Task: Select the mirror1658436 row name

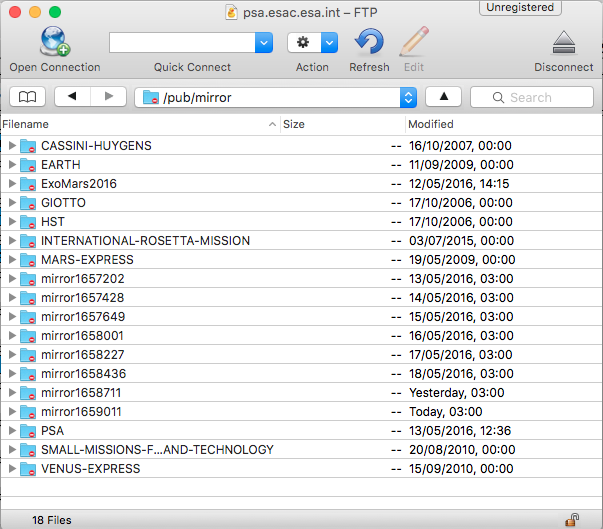Action: tap(83, 374)
